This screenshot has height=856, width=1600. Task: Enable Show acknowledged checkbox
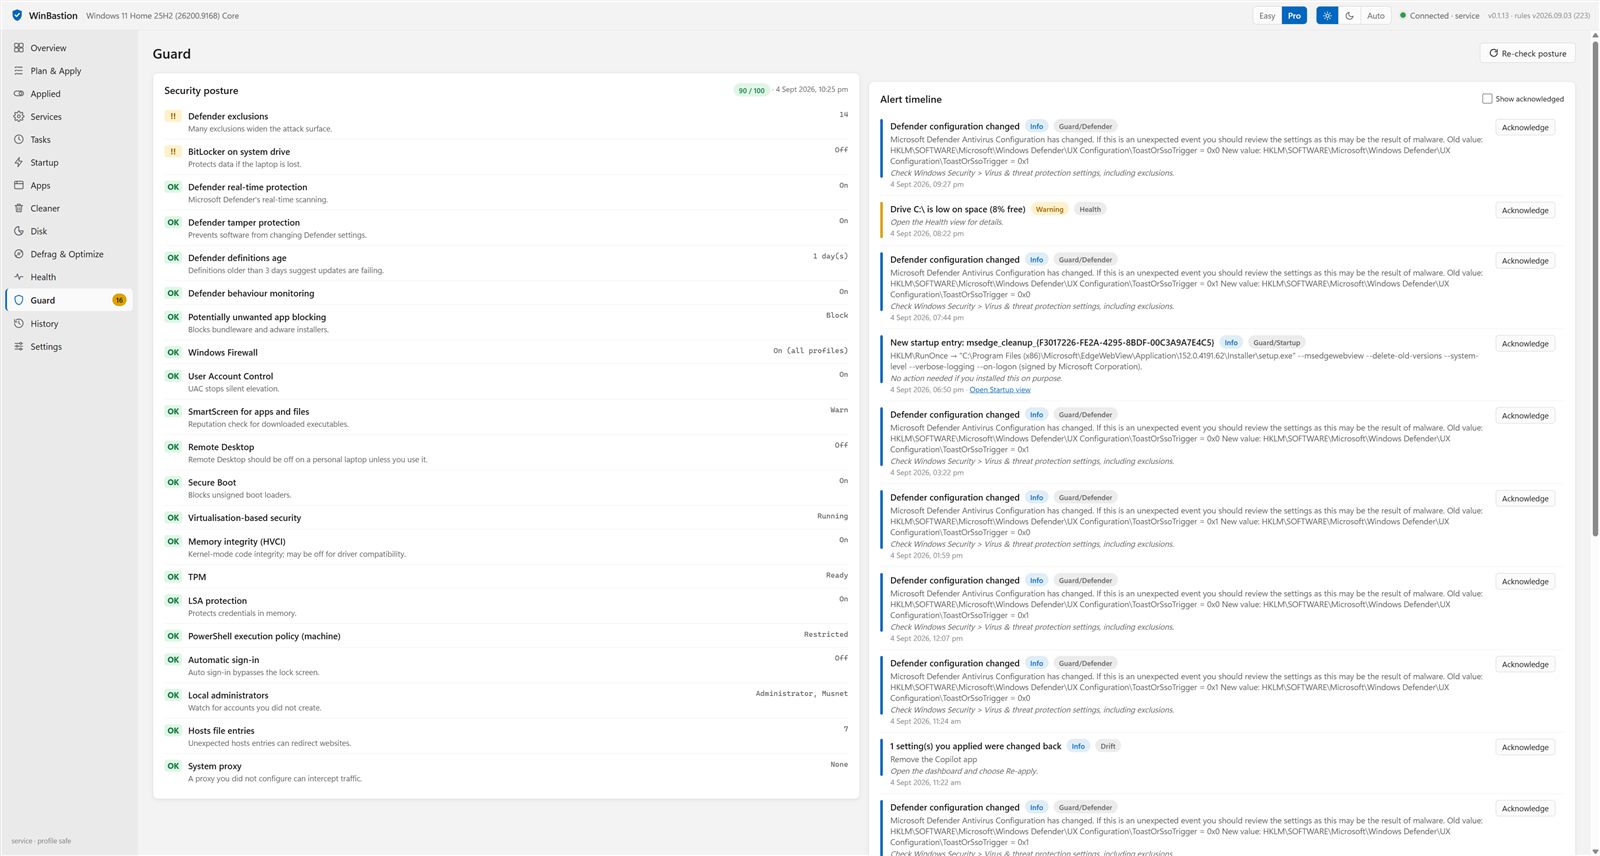point(1487,99)
